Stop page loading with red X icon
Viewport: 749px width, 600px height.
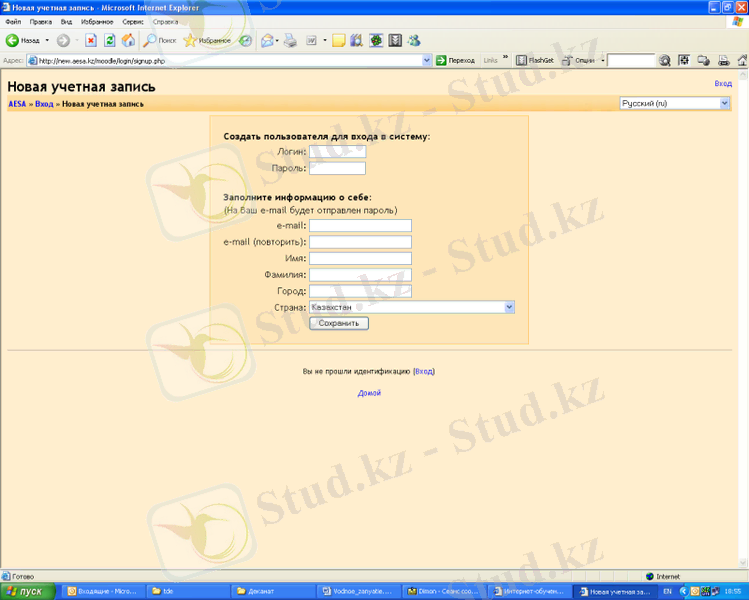pos(91,41)
